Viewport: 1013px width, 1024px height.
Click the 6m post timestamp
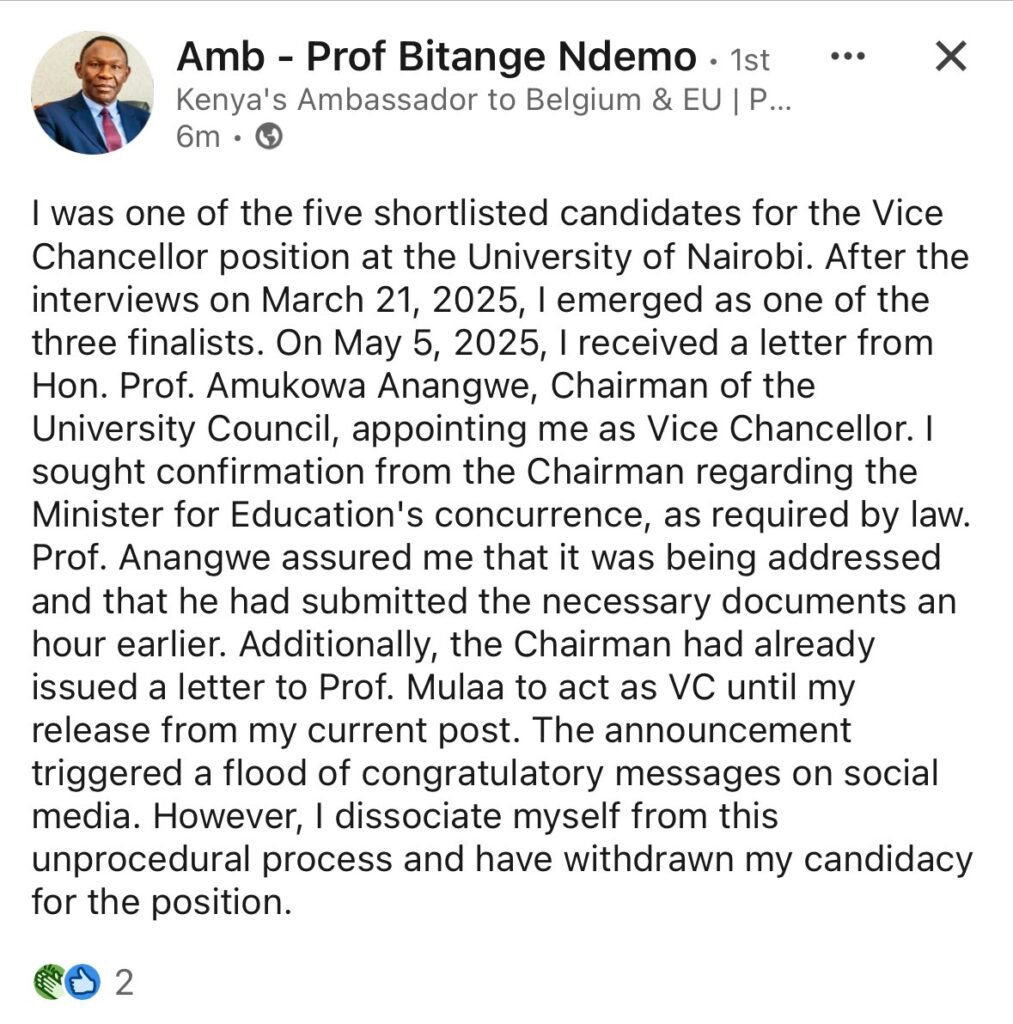coord(198,137)
